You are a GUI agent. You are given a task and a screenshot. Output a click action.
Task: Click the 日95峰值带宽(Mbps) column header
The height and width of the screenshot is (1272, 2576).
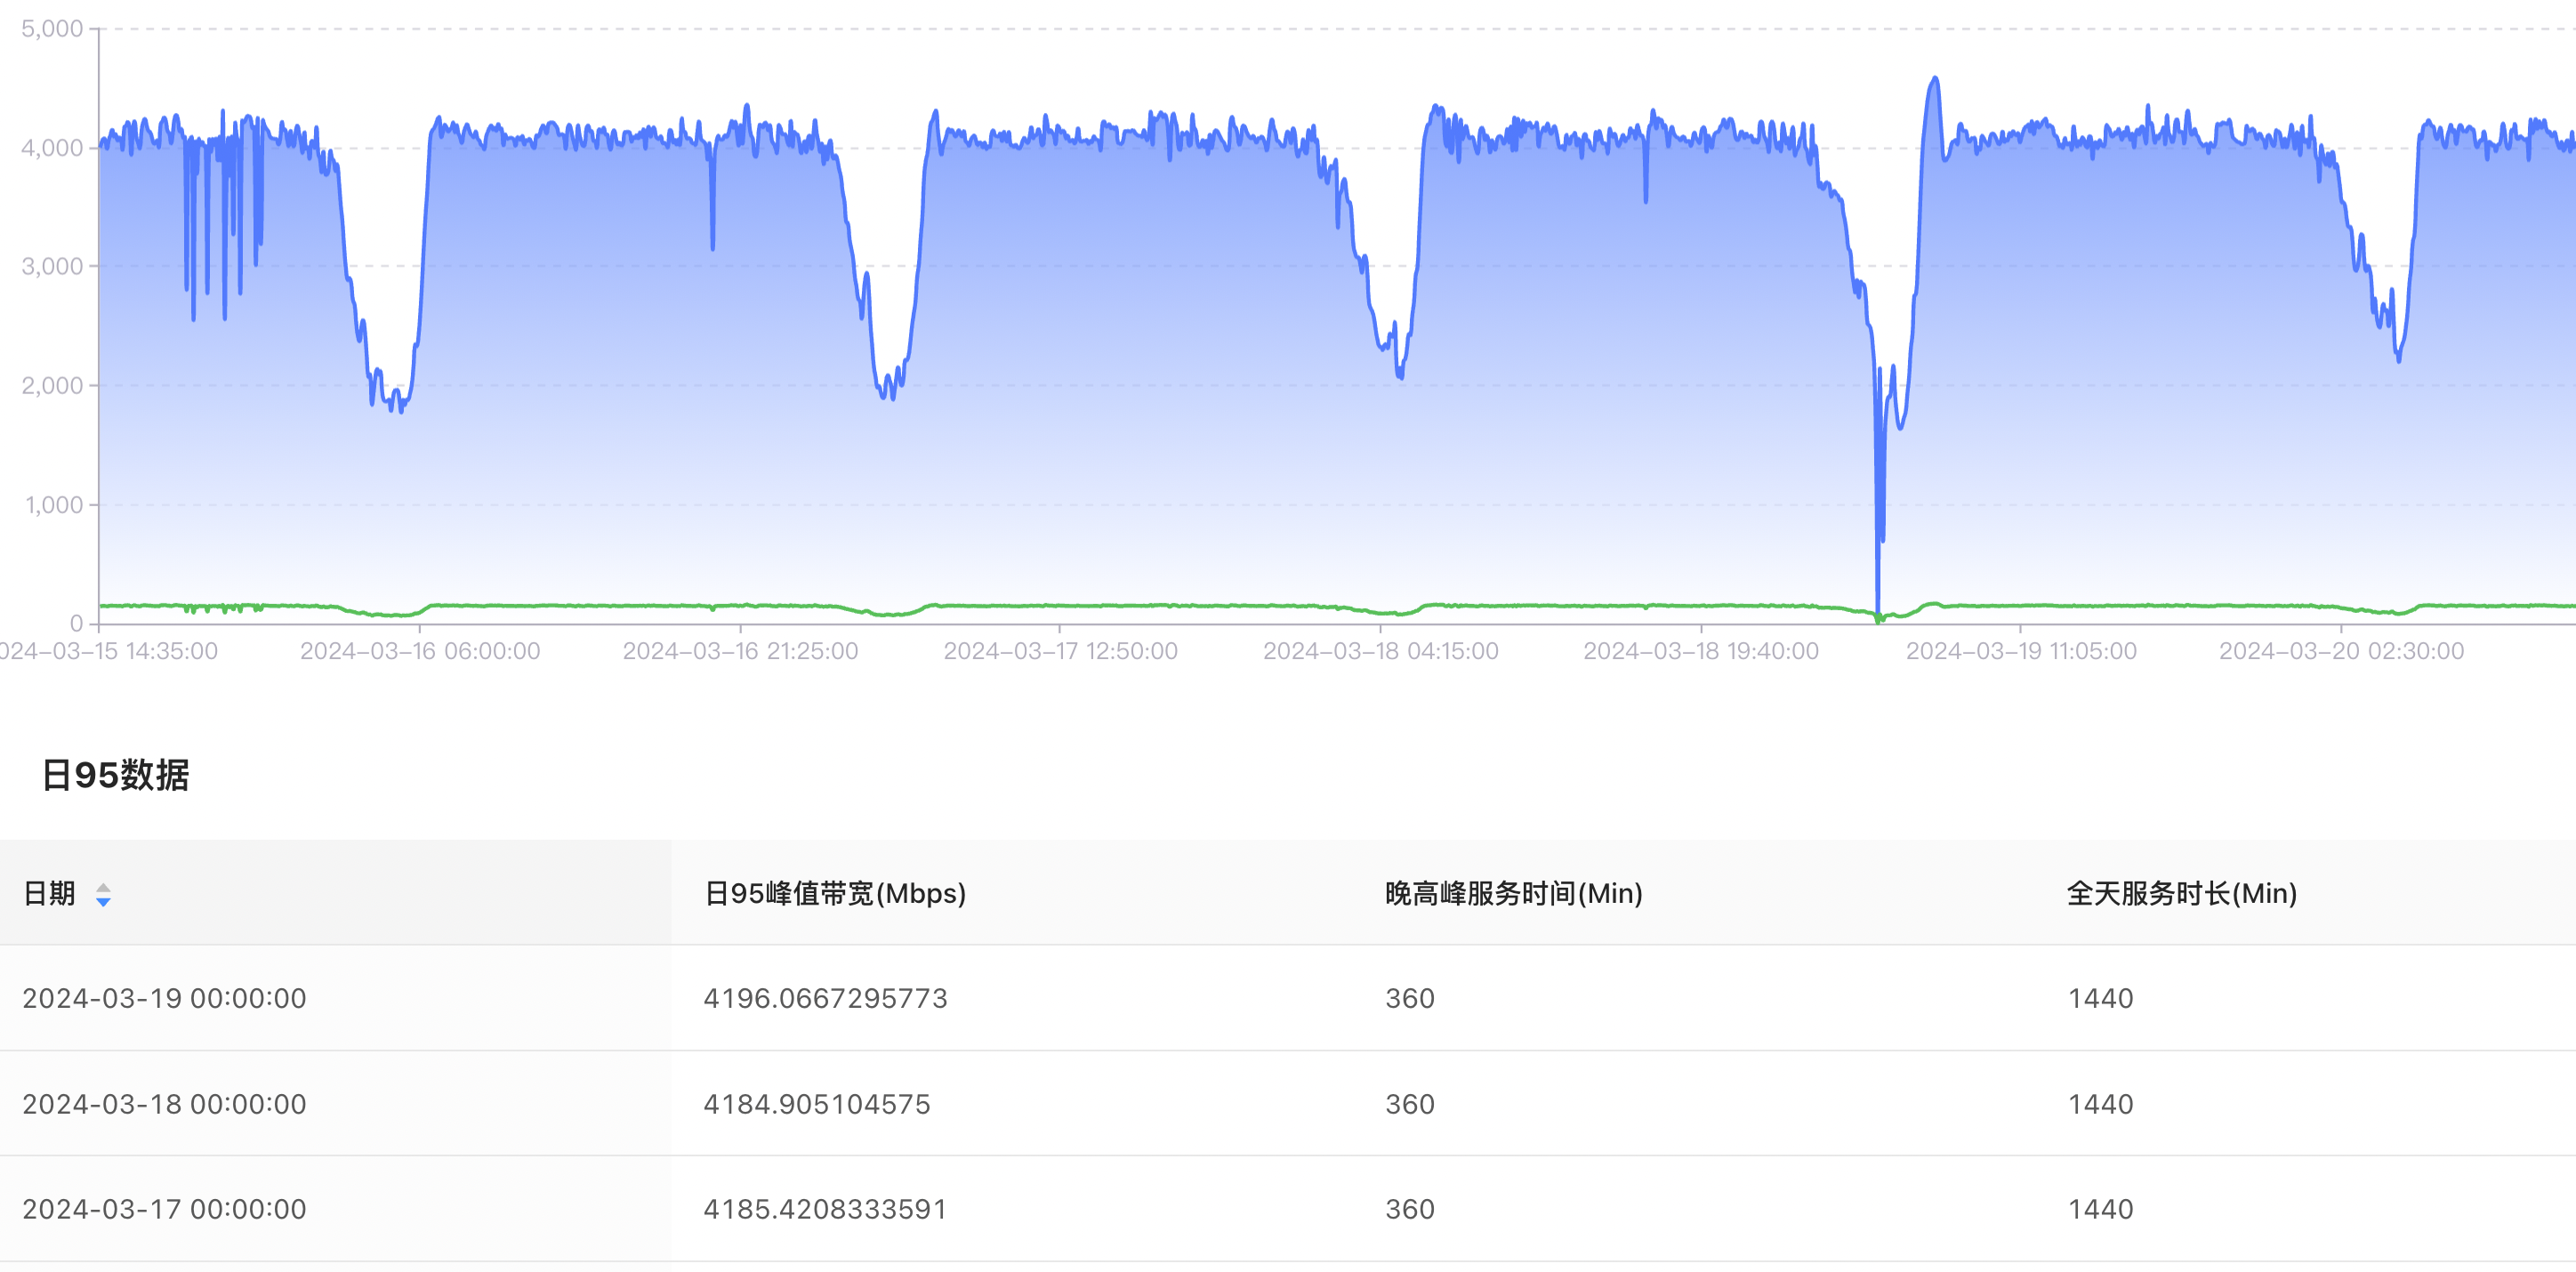[x=835, y=893]
